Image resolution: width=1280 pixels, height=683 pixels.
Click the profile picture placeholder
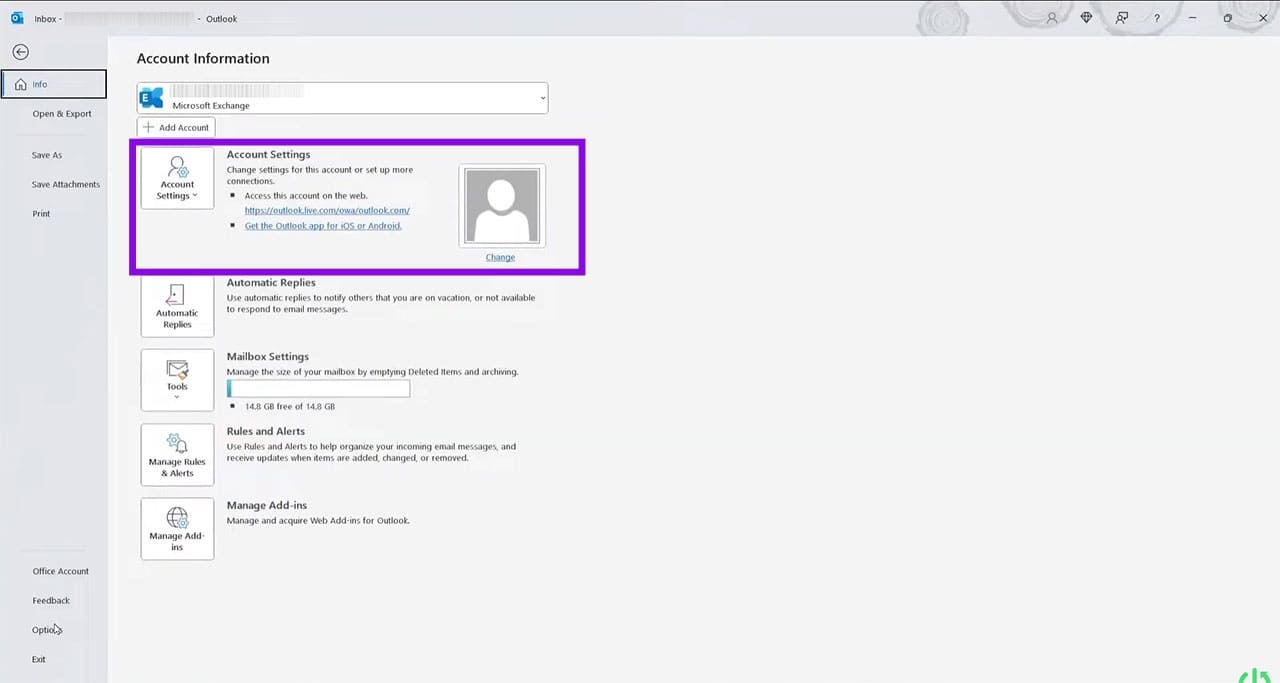tap(502, 205)
